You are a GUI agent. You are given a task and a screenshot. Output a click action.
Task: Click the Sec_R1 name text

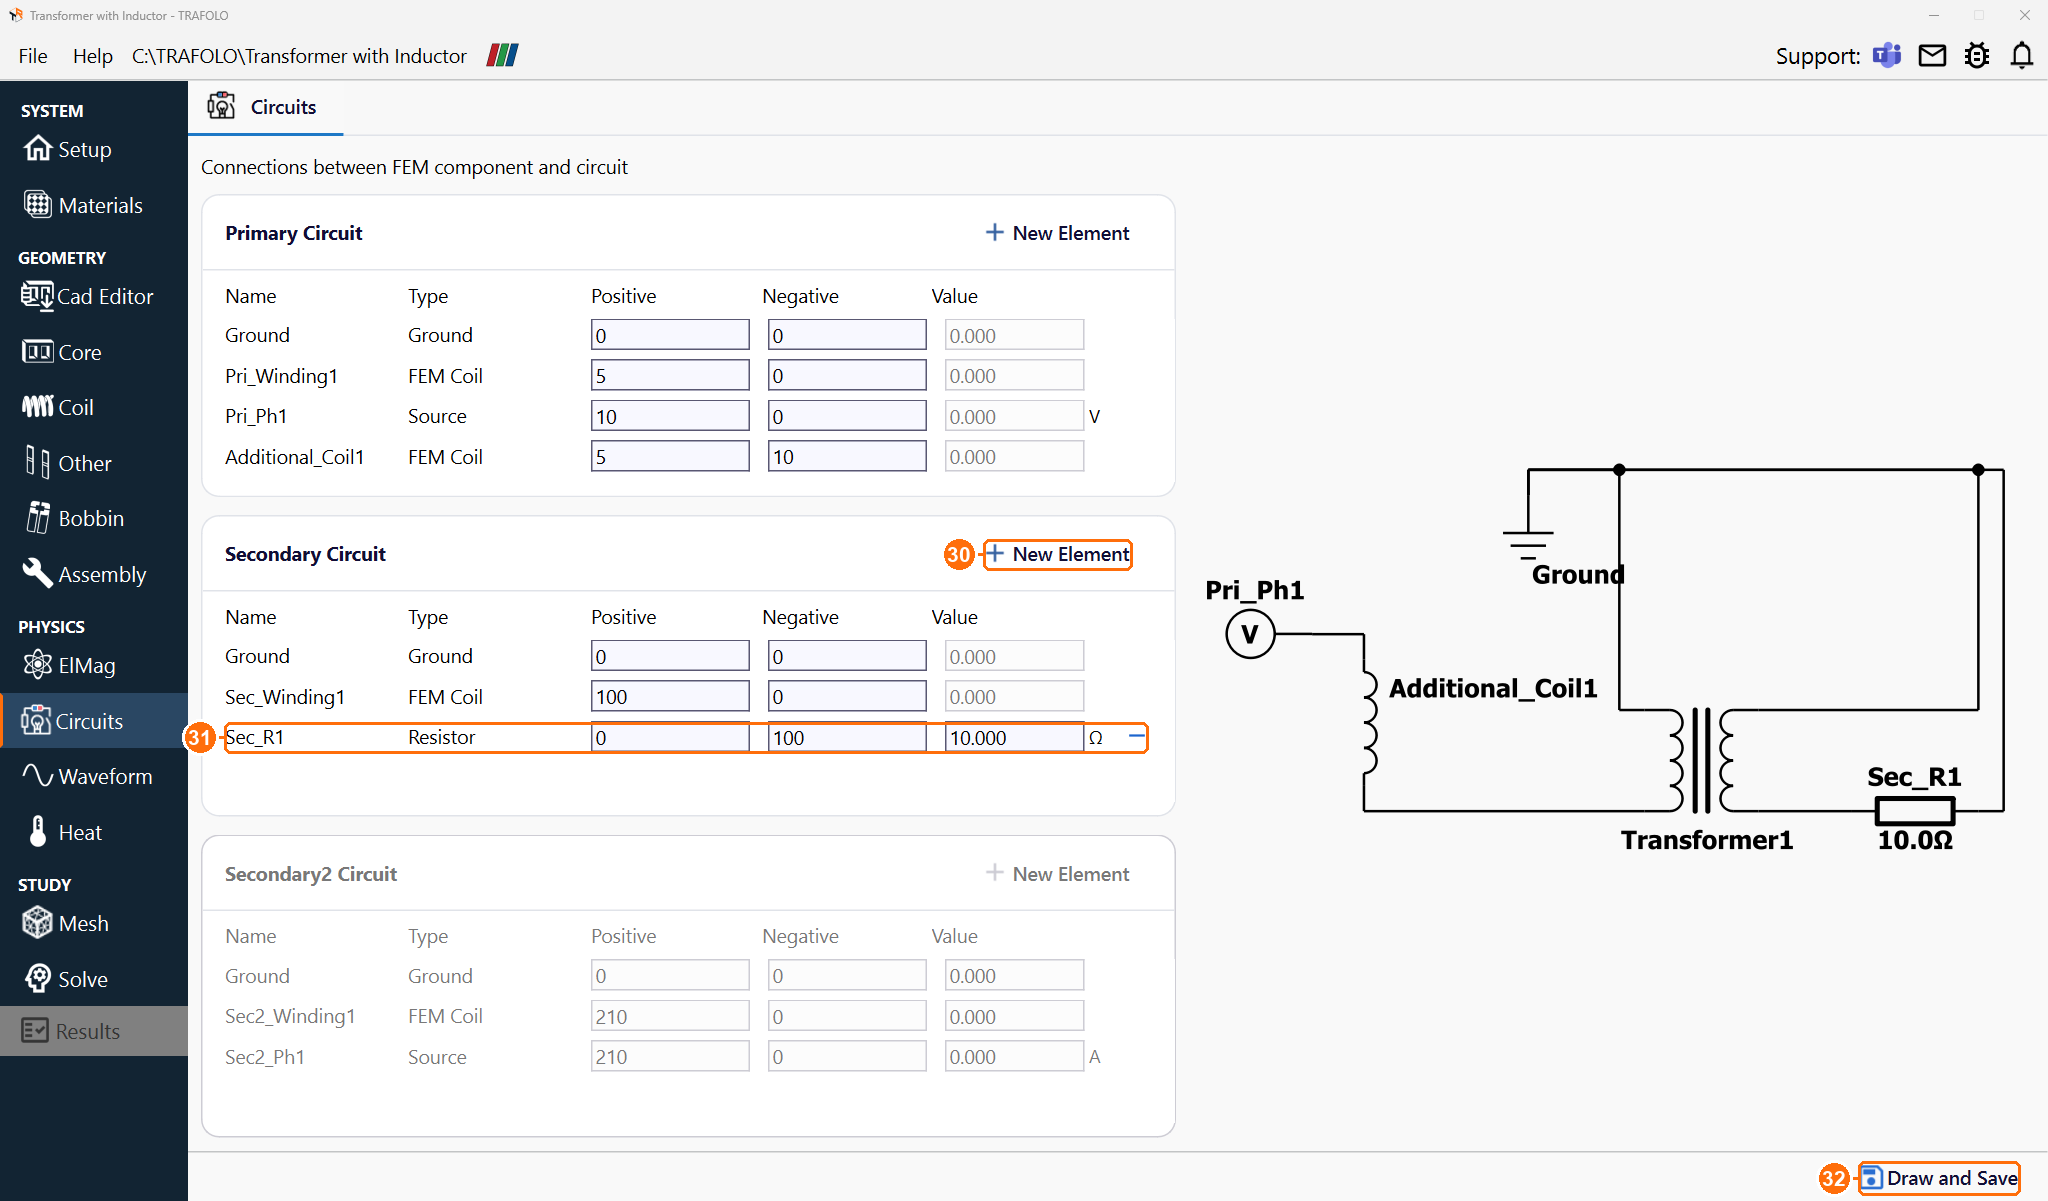[x=255, y=737]
